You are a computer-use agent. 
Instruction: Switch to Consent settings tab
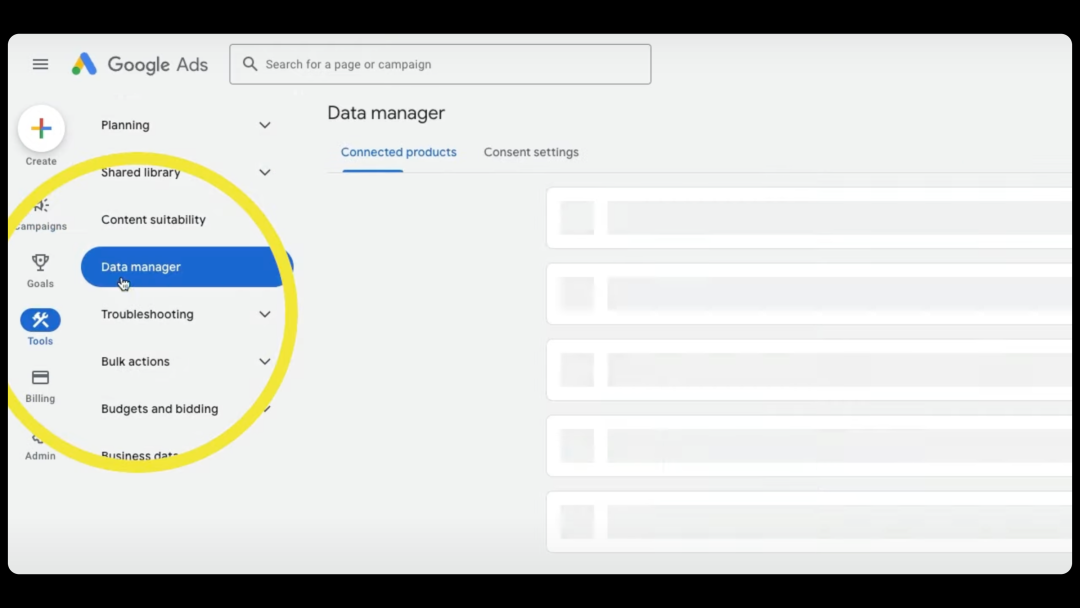531,152
